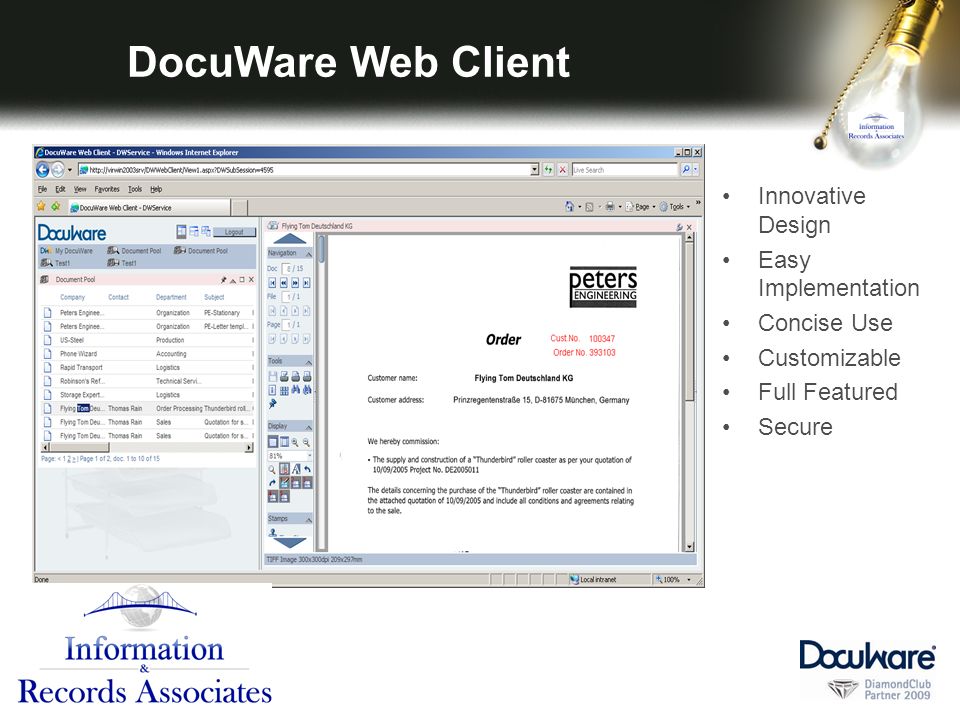Open the 81% zoom level dropdown
The image size is (960, 720).
[309, 456]
